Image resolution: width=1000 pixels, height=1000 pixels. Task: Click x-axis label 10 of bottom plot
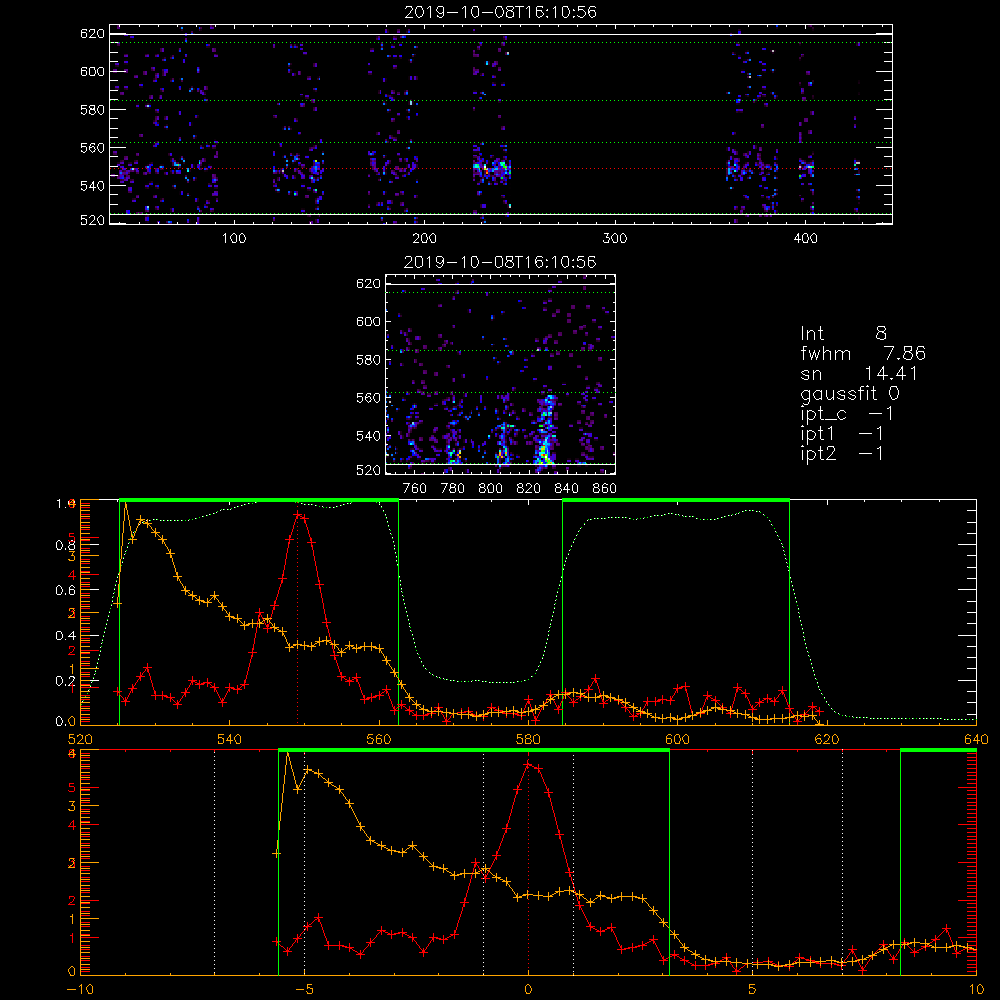tap(976, 990)
